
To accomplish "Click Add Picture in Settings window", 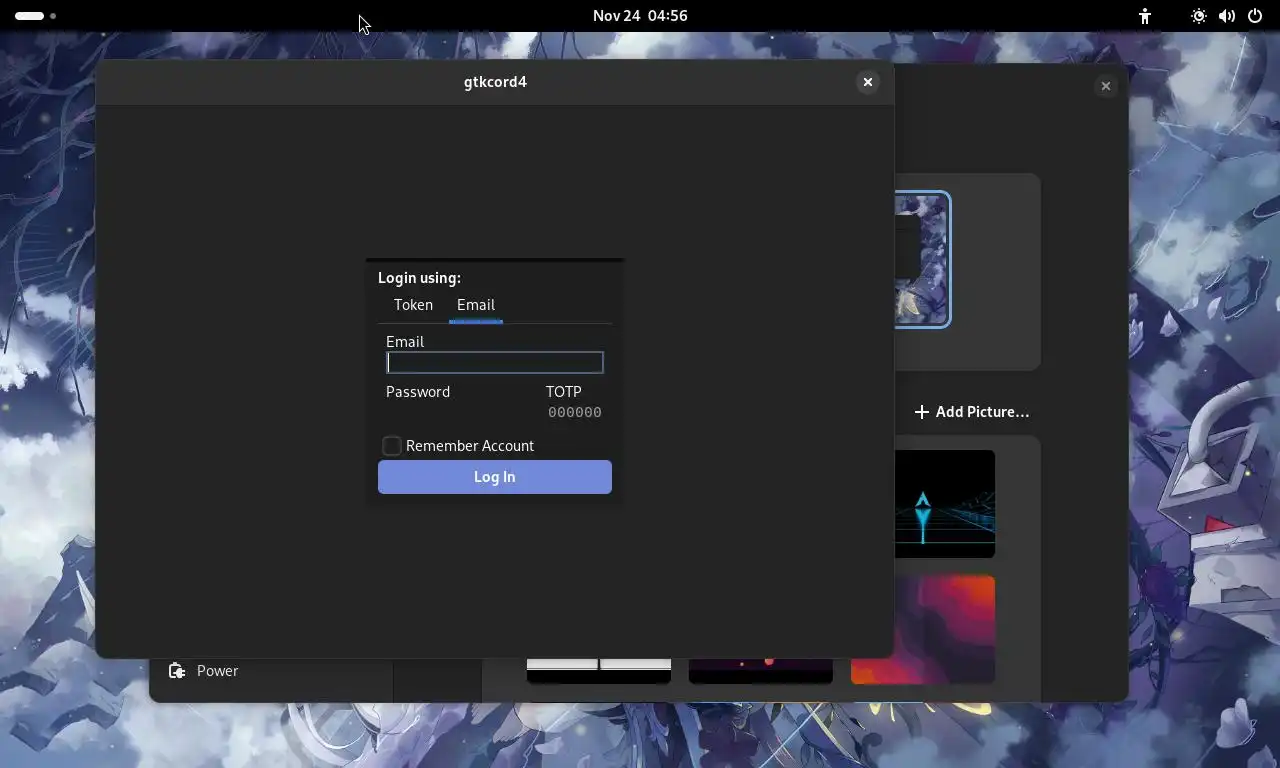I will pyautogui.click(x=972, y=412).
